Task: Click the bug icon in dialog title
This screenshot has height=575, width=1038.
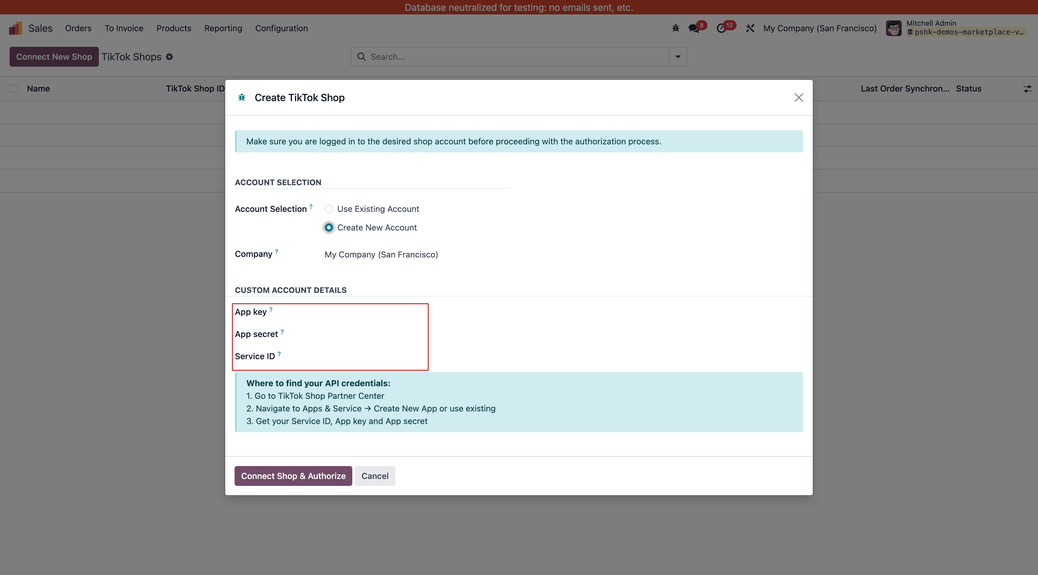Action: 242,97
